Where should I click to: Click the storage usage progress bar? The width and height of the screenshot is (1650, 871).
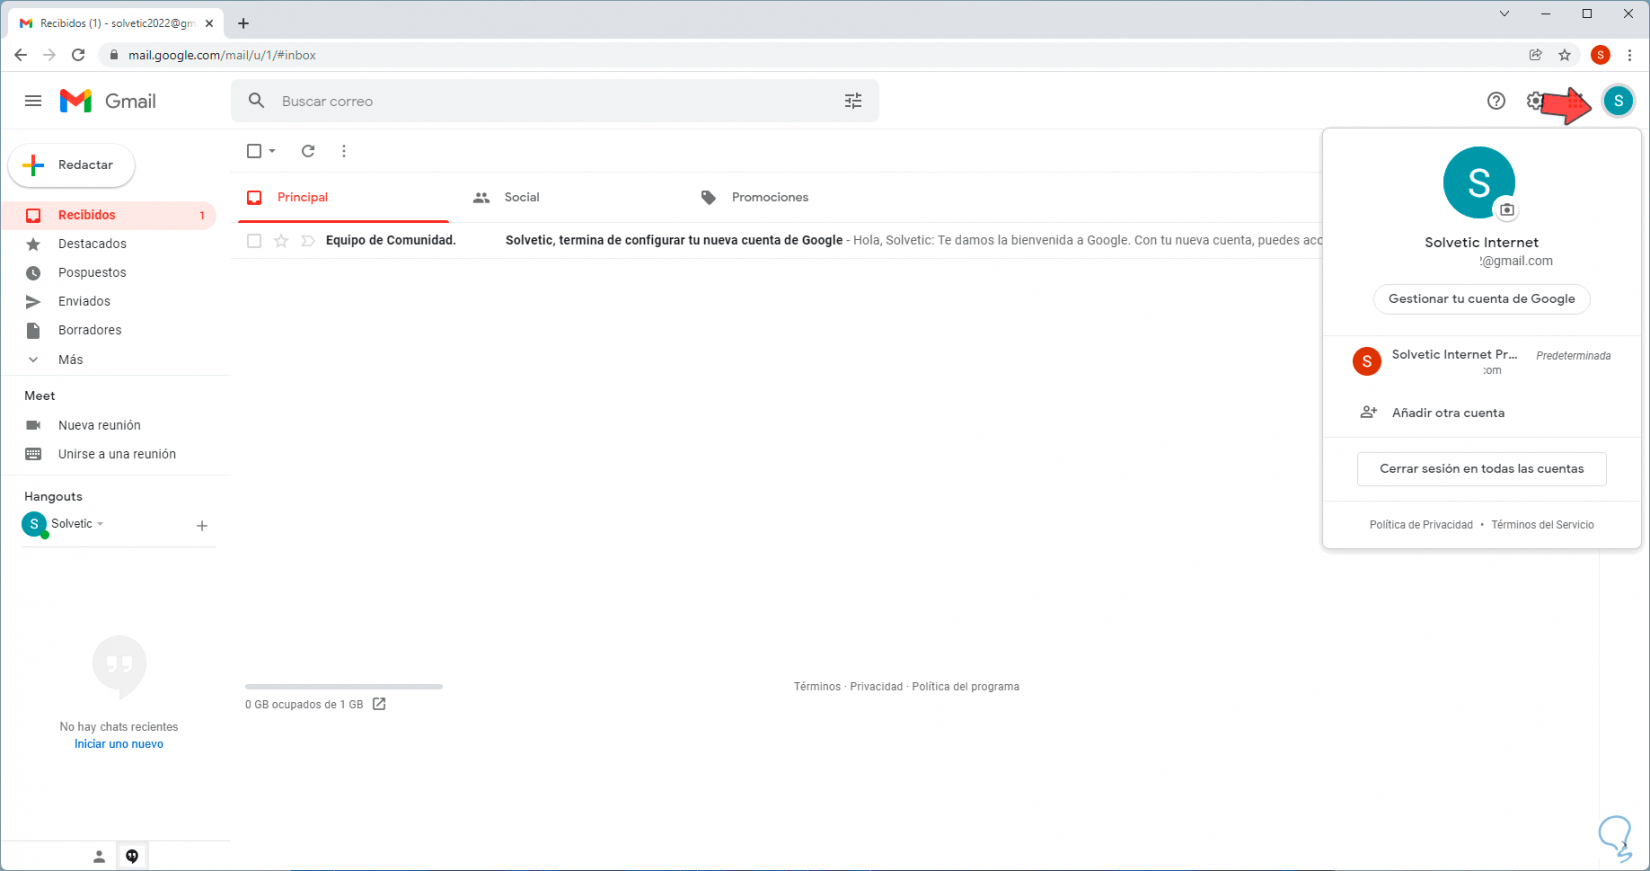coord(344,687)
